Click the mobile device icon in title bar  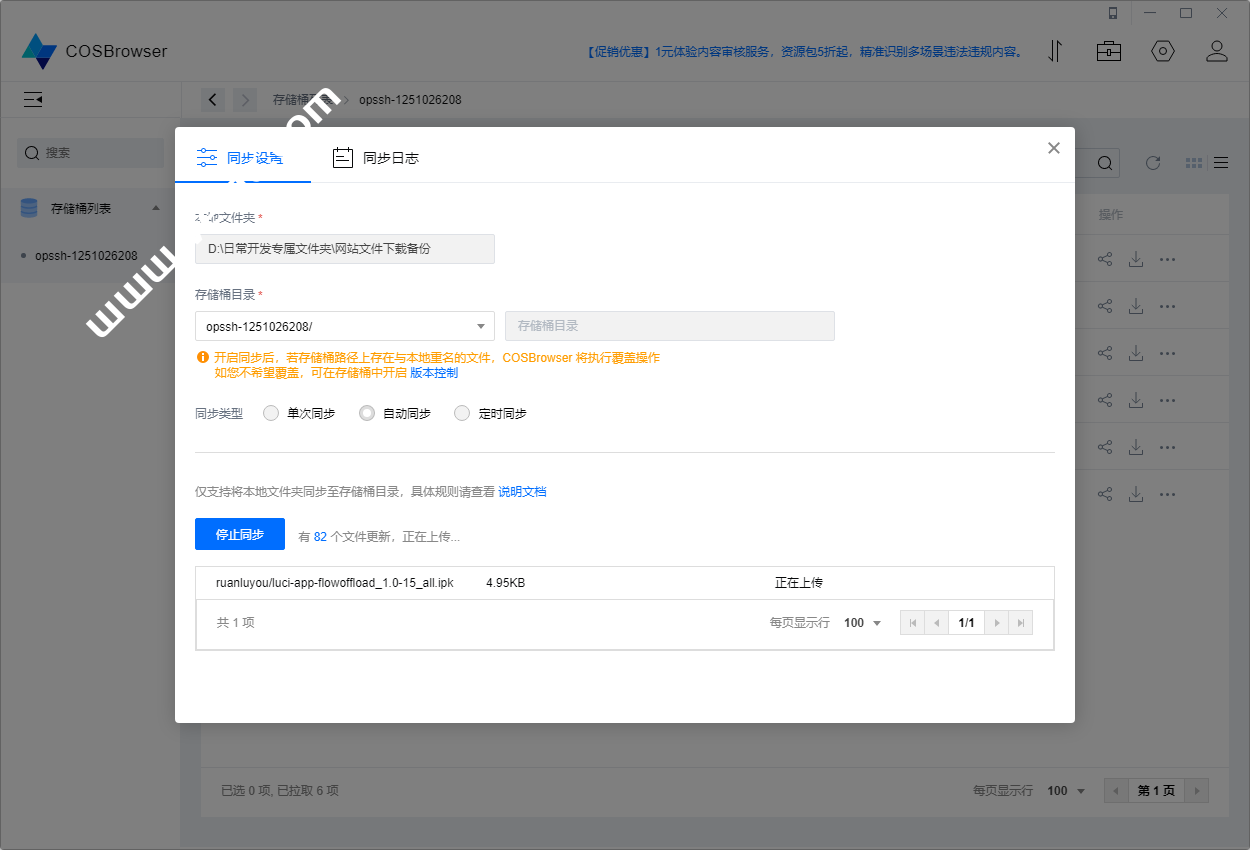click(x=1113, y=13)
